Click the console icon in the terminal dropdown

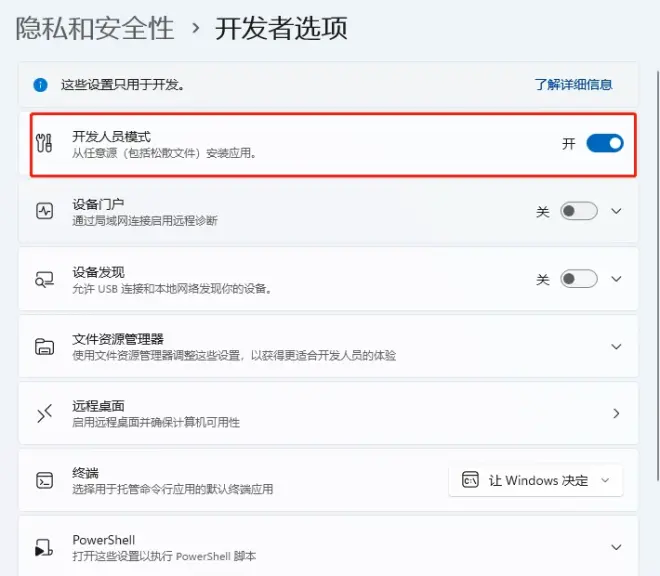pyautogui.click(x=470, y=480)
